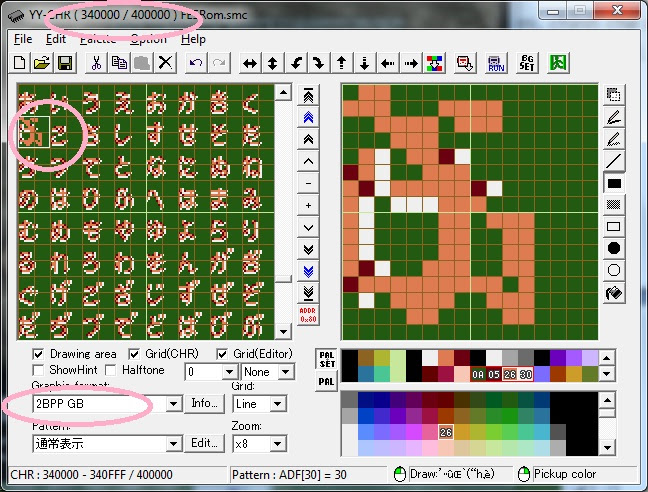Shift tile up arrow icon
The image size is (648, 492).
tap(341, 63)
